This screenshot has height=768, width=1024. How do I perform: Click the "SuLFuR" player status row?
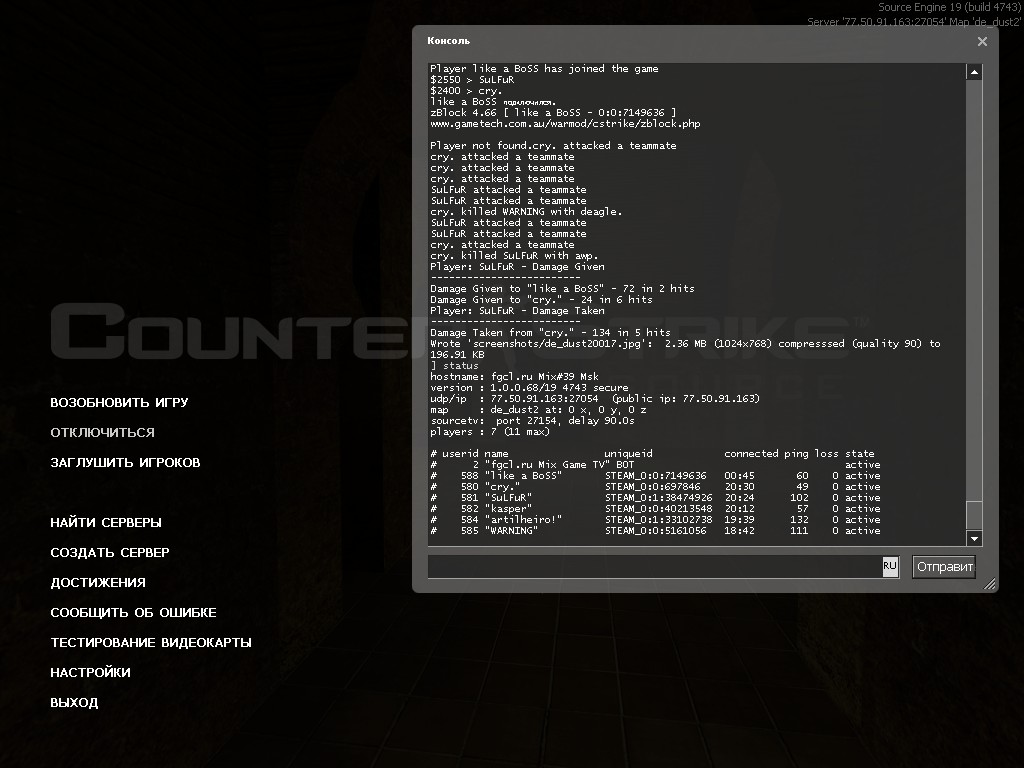[x=655, y=498]
